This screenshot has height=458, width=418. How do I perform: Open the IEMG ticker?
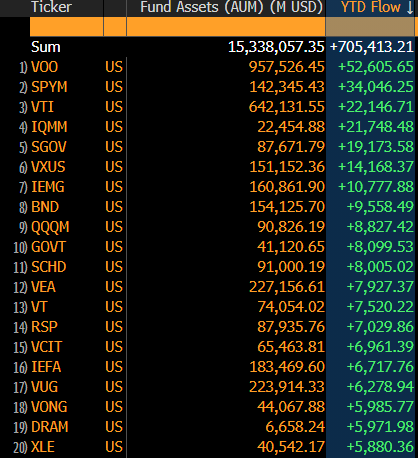tap(48, 187)
